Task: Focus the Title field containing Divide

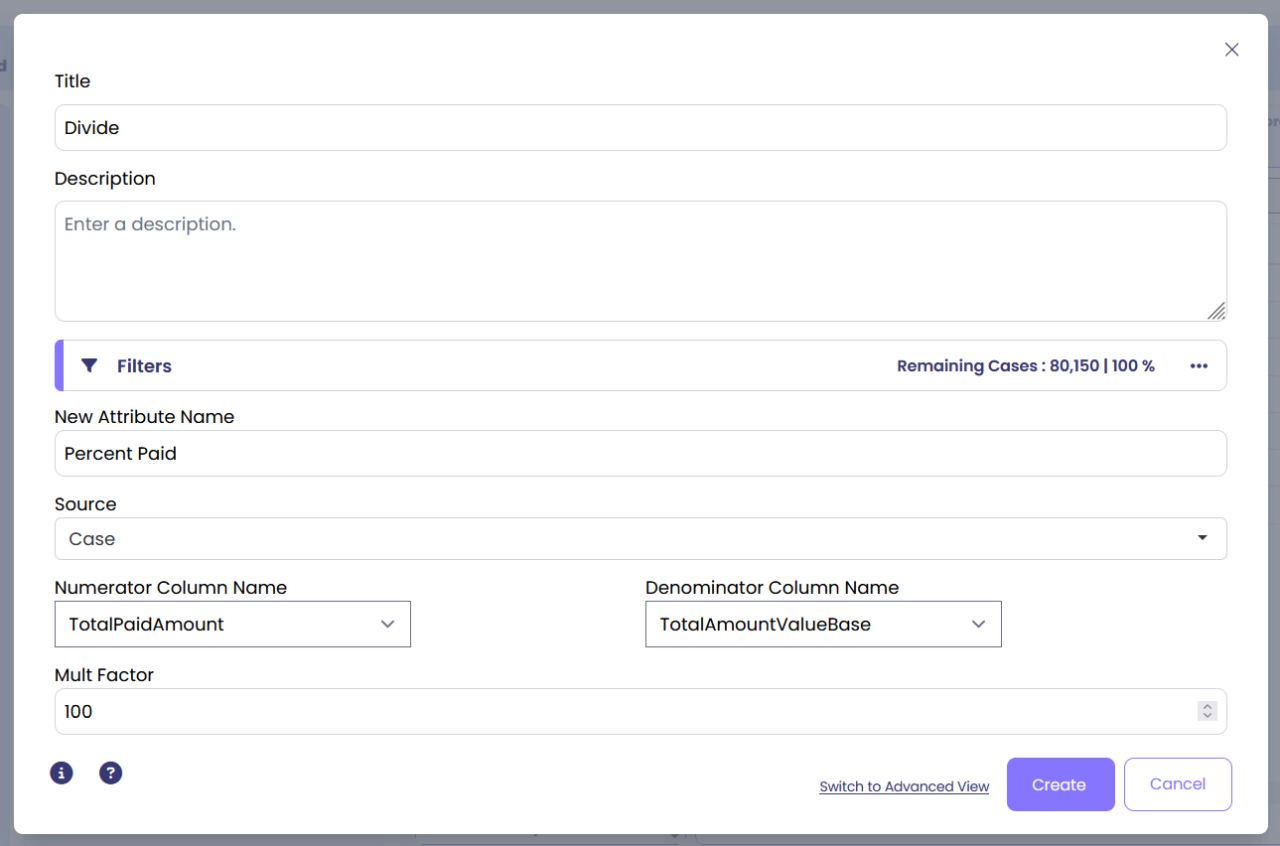Action: [x=640, y=128]
